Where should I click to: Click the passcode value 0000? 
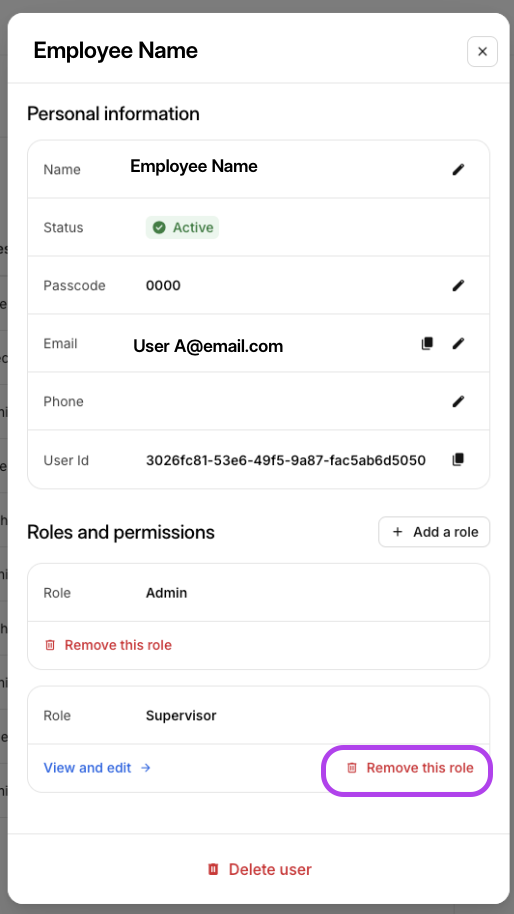pyautogui.click(x=163, y=286)
